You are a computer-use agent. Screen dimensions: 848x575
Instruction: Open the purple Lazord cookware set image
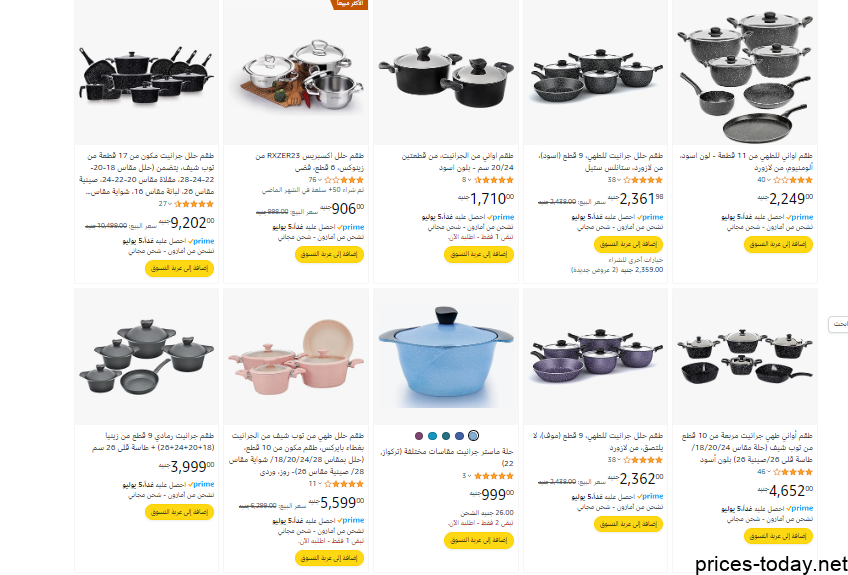coord(597,356)
